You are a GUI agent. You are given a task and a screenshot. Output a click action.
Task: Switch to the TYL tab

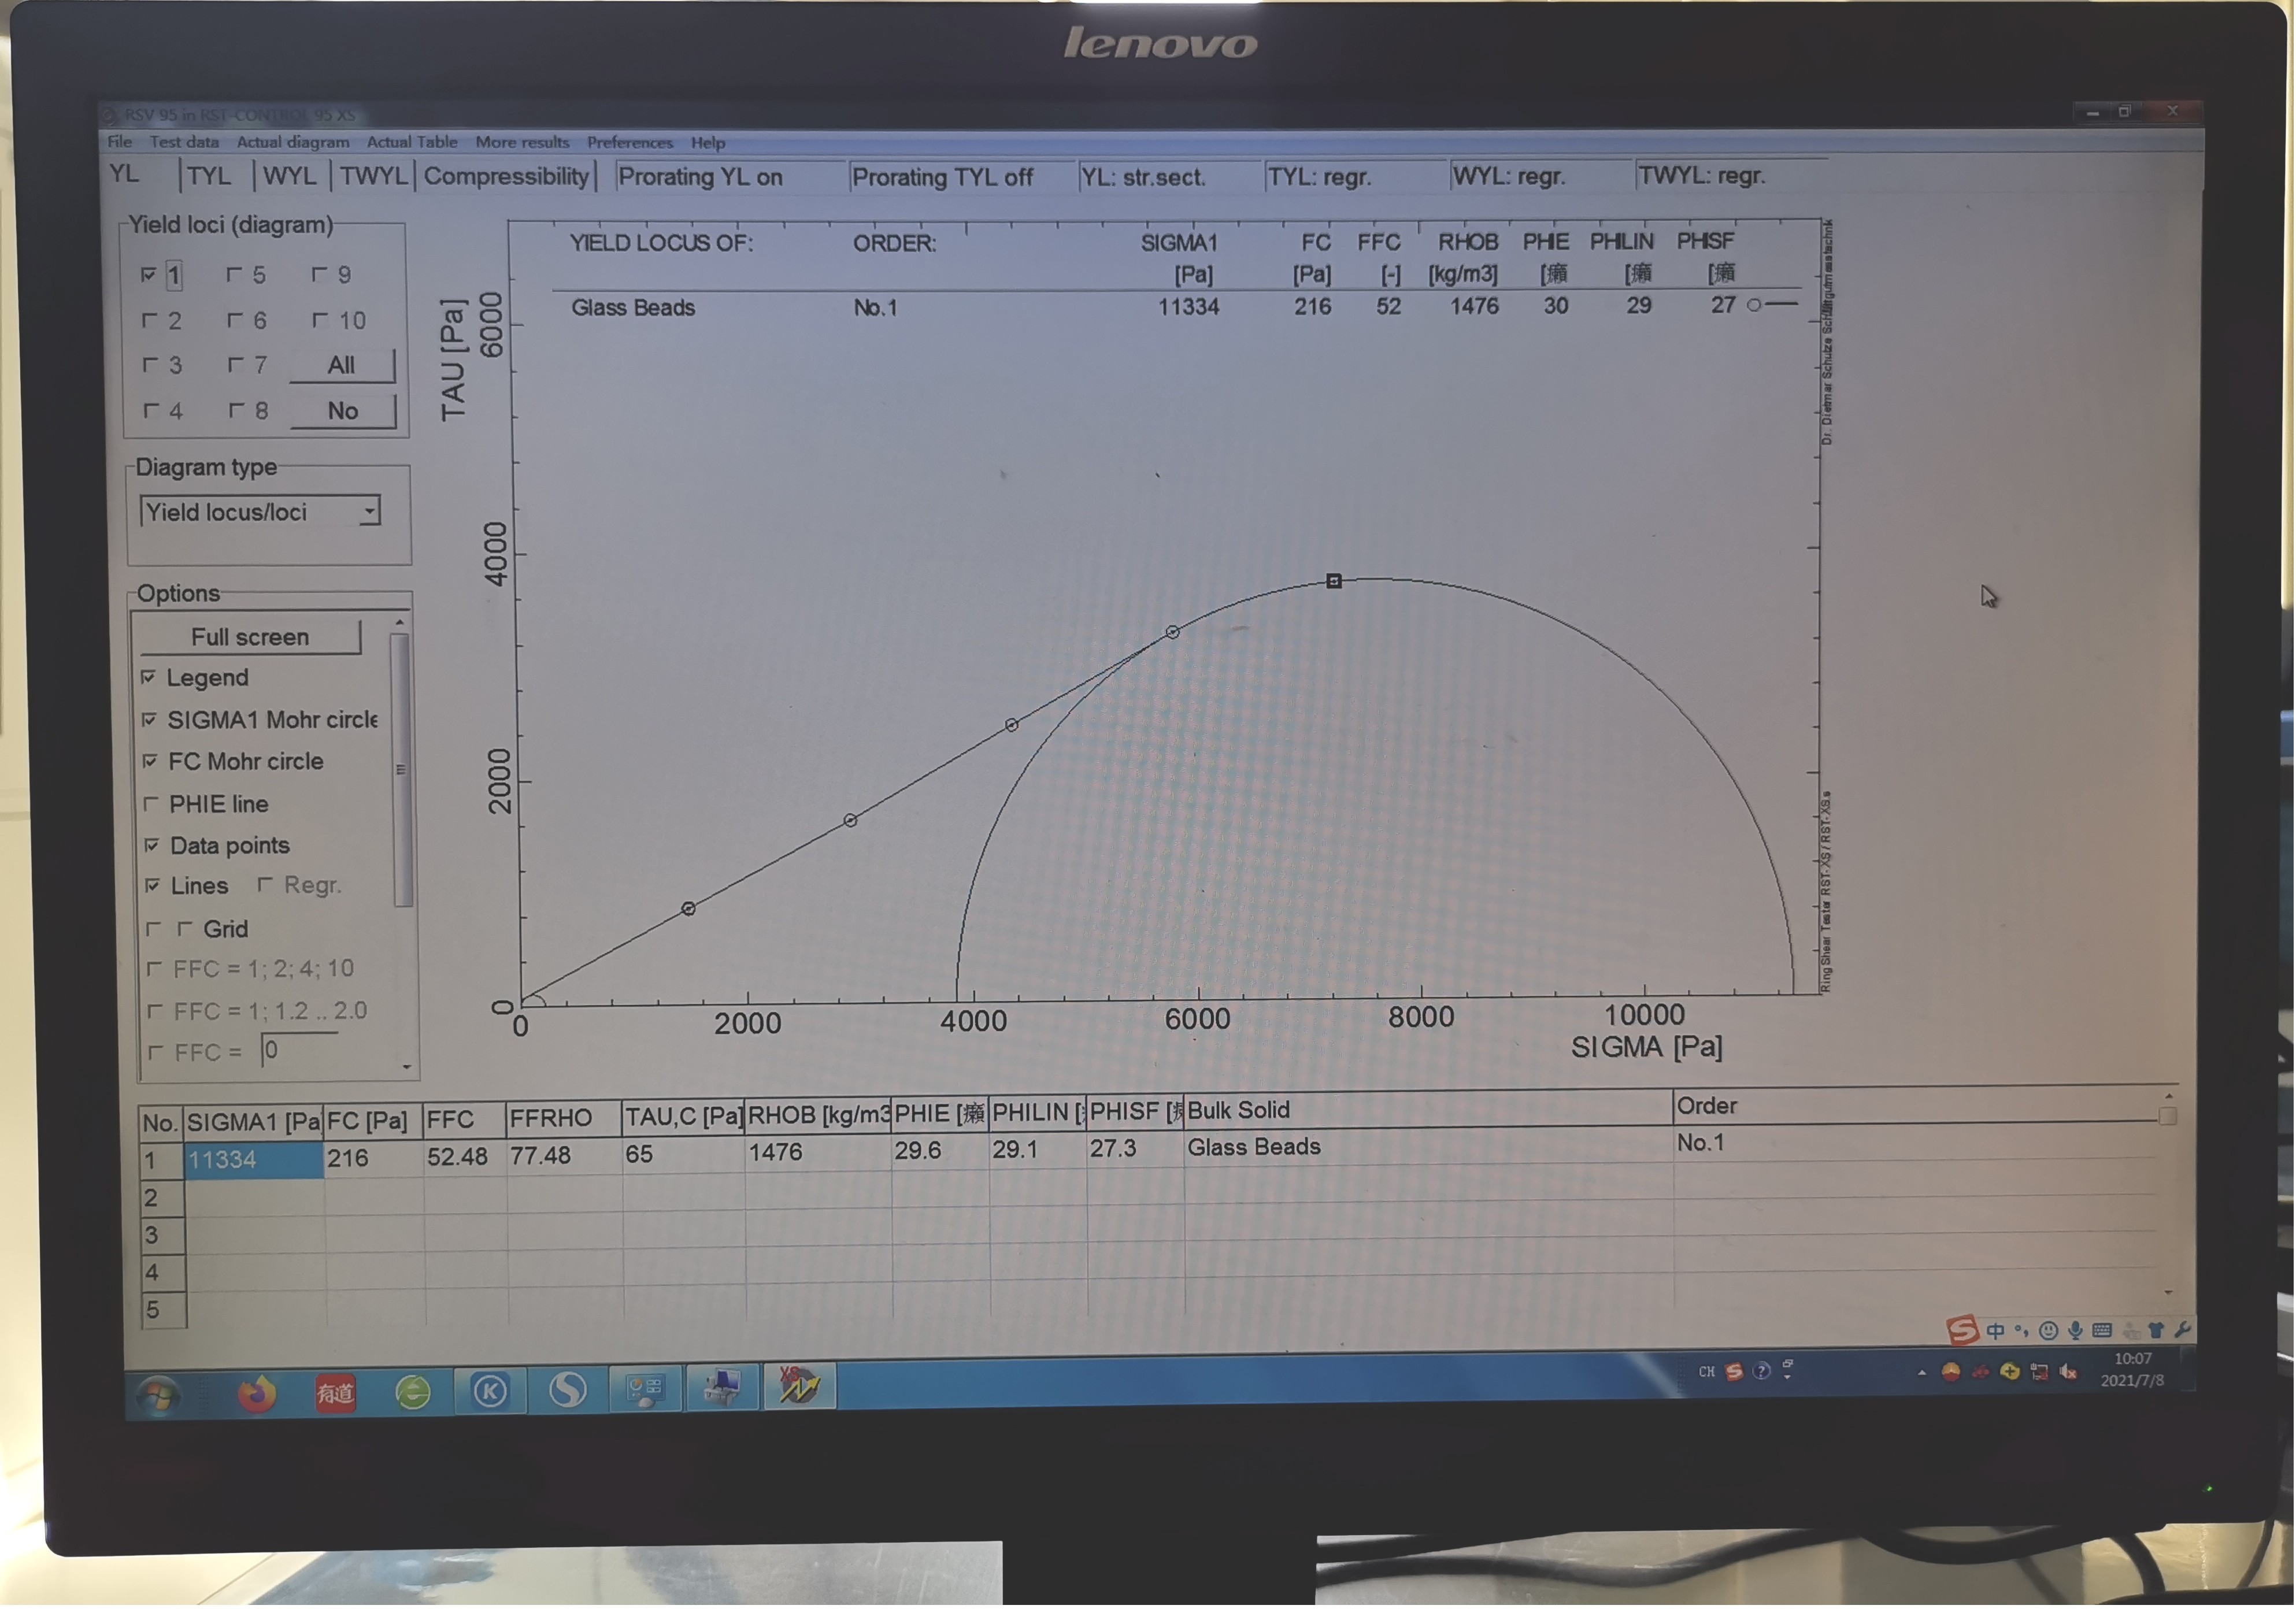(209, 176)
